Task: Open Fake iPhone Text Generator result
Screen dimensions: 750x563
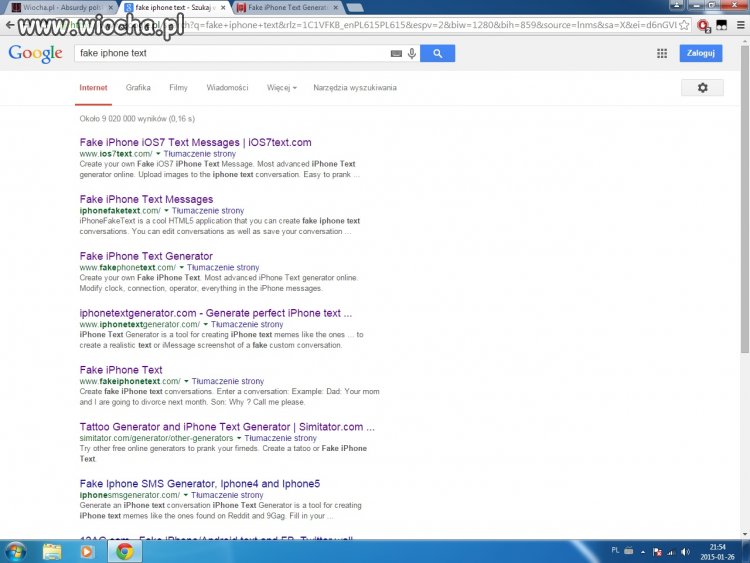Action: [146, 256]
